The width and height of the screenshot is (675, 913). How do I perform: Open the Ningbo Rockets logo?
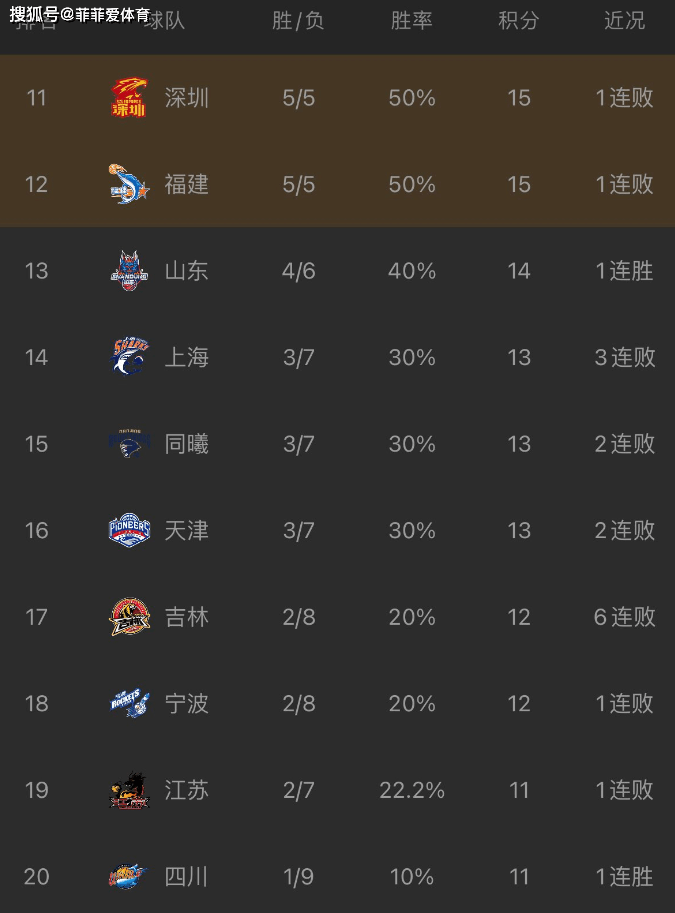click(x=129, y=703)
